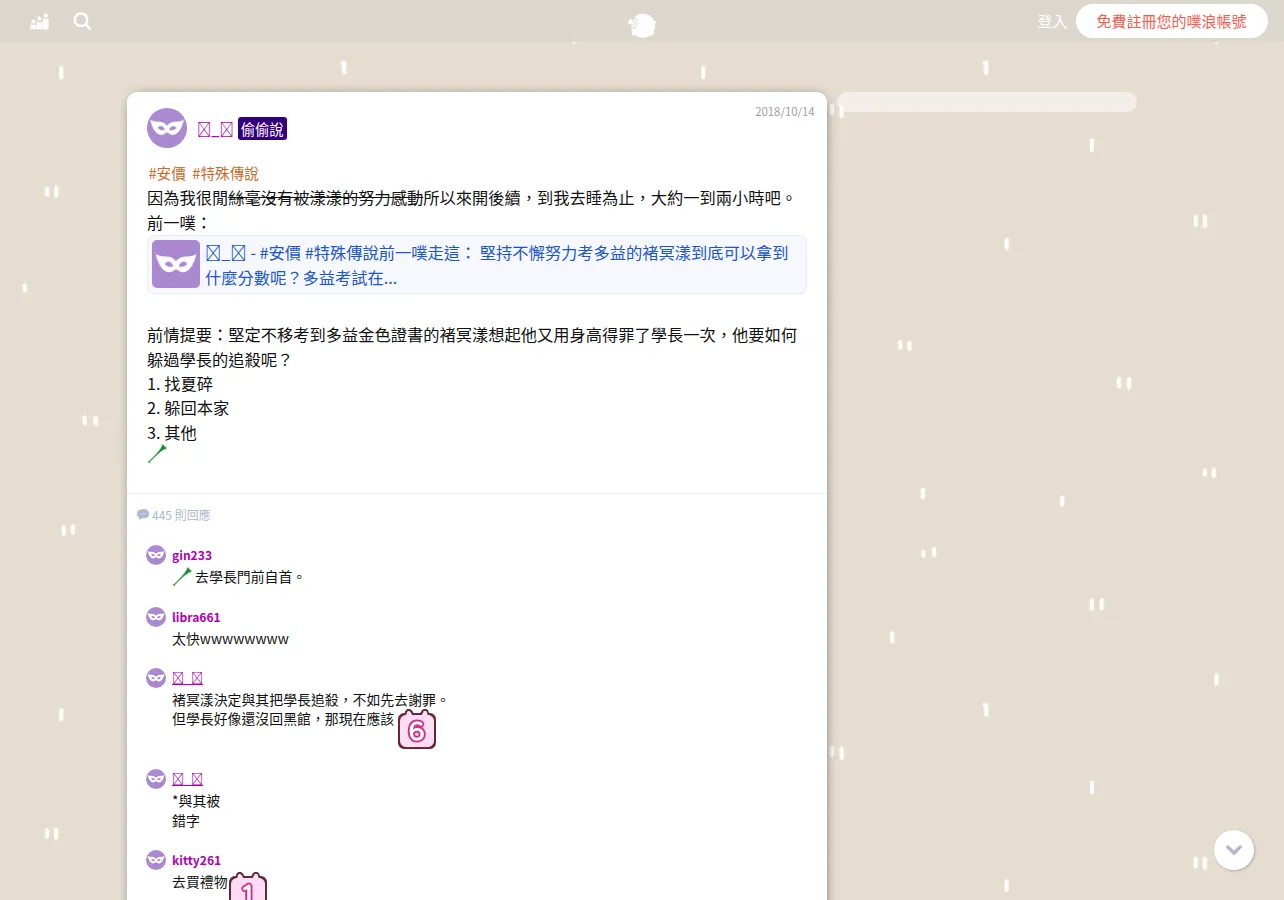Viewport: 1284px width, 900px height.
Task: Open libra661 profile name
Action: click(x=196, y=617)
